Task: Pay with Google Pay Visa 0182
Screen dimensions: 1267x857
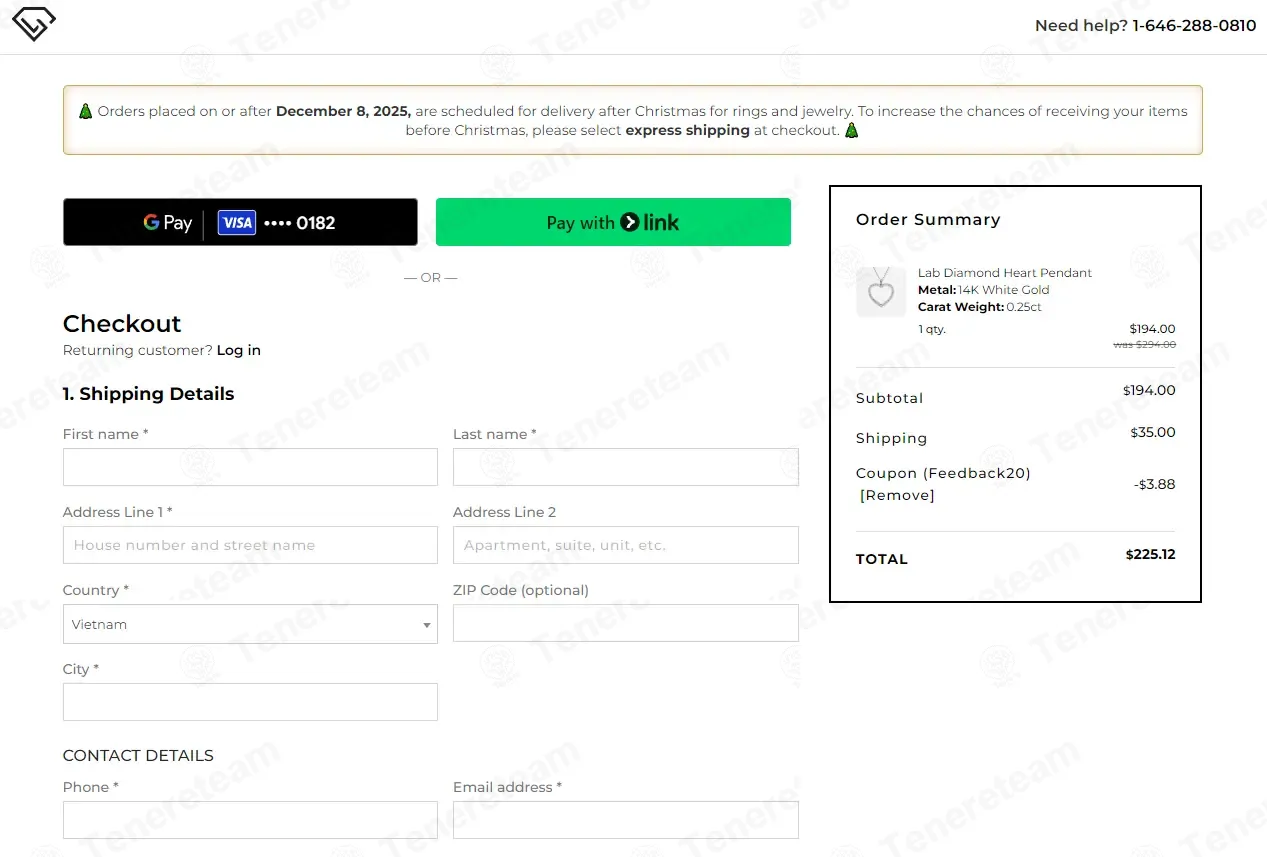Action: coord(240,222)
